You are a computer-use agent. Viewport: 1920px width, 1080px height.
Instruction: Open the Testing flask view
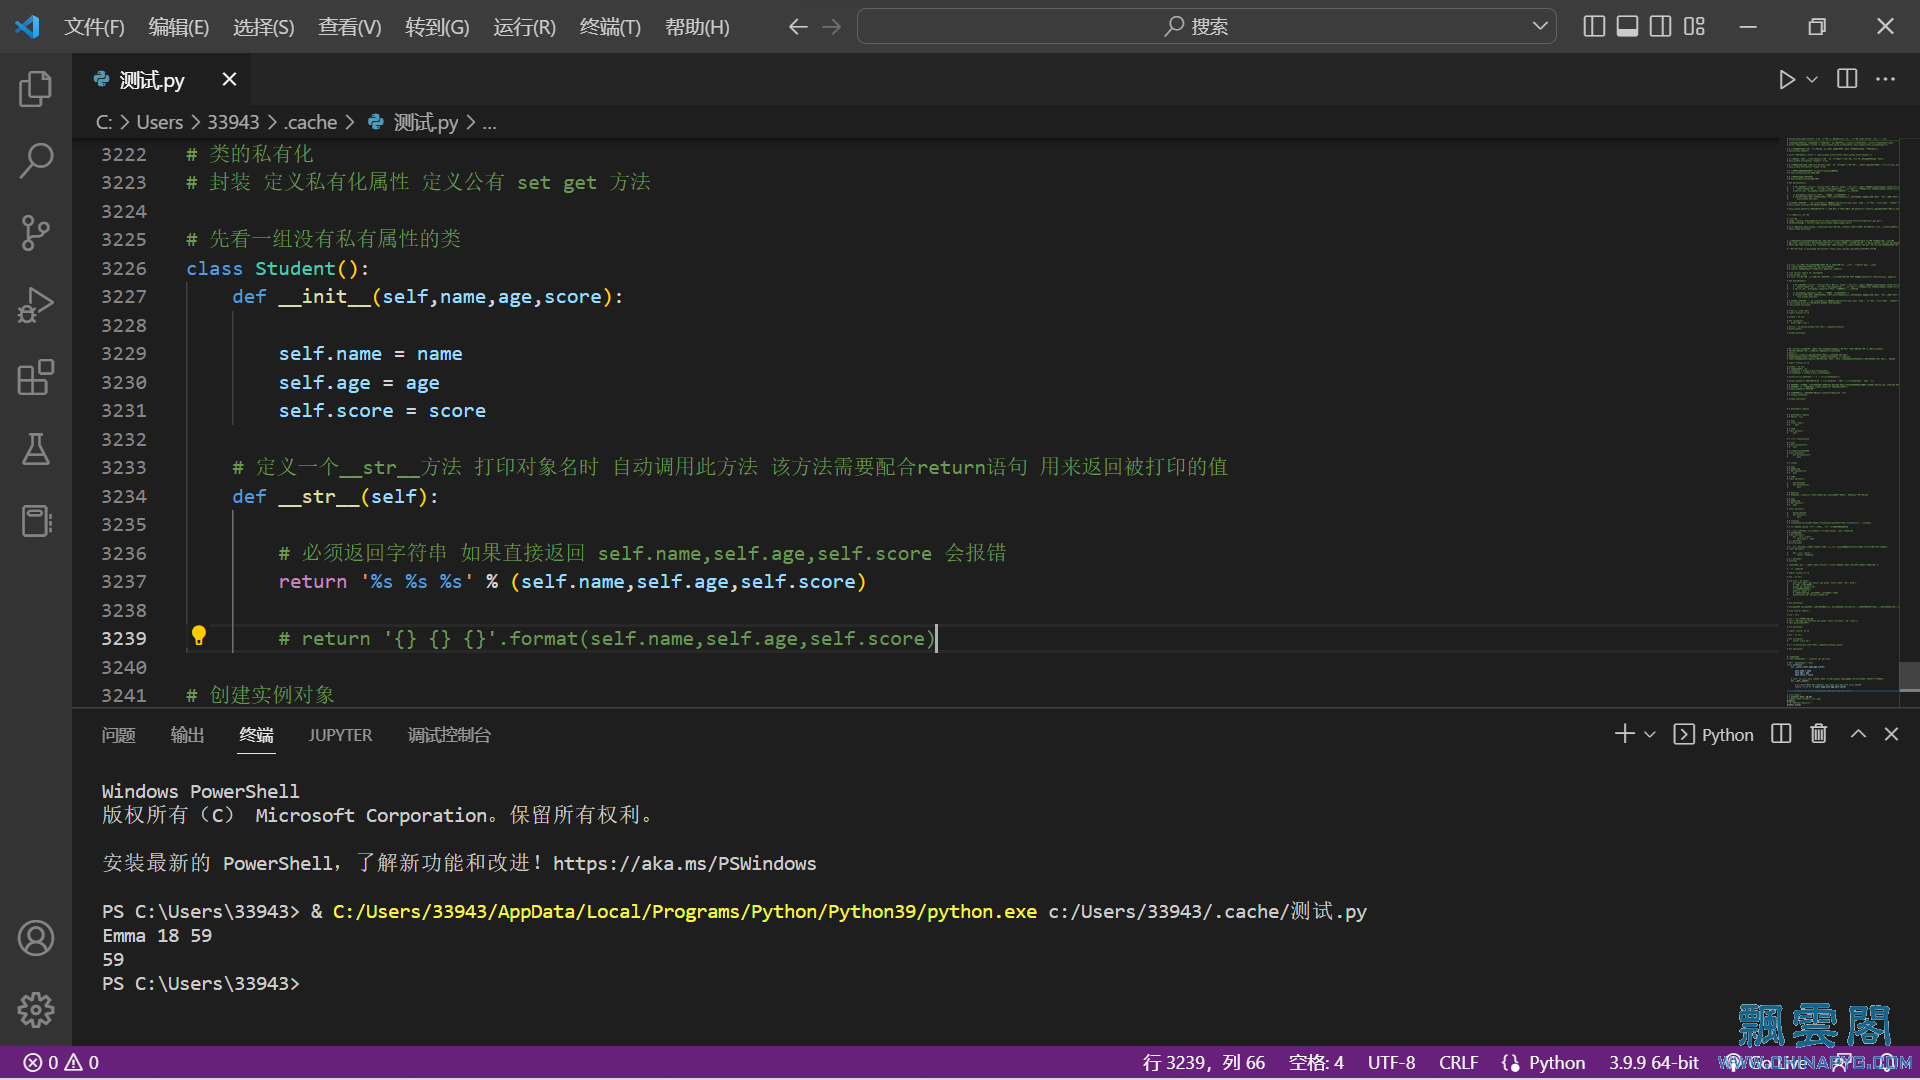[36, 449]
